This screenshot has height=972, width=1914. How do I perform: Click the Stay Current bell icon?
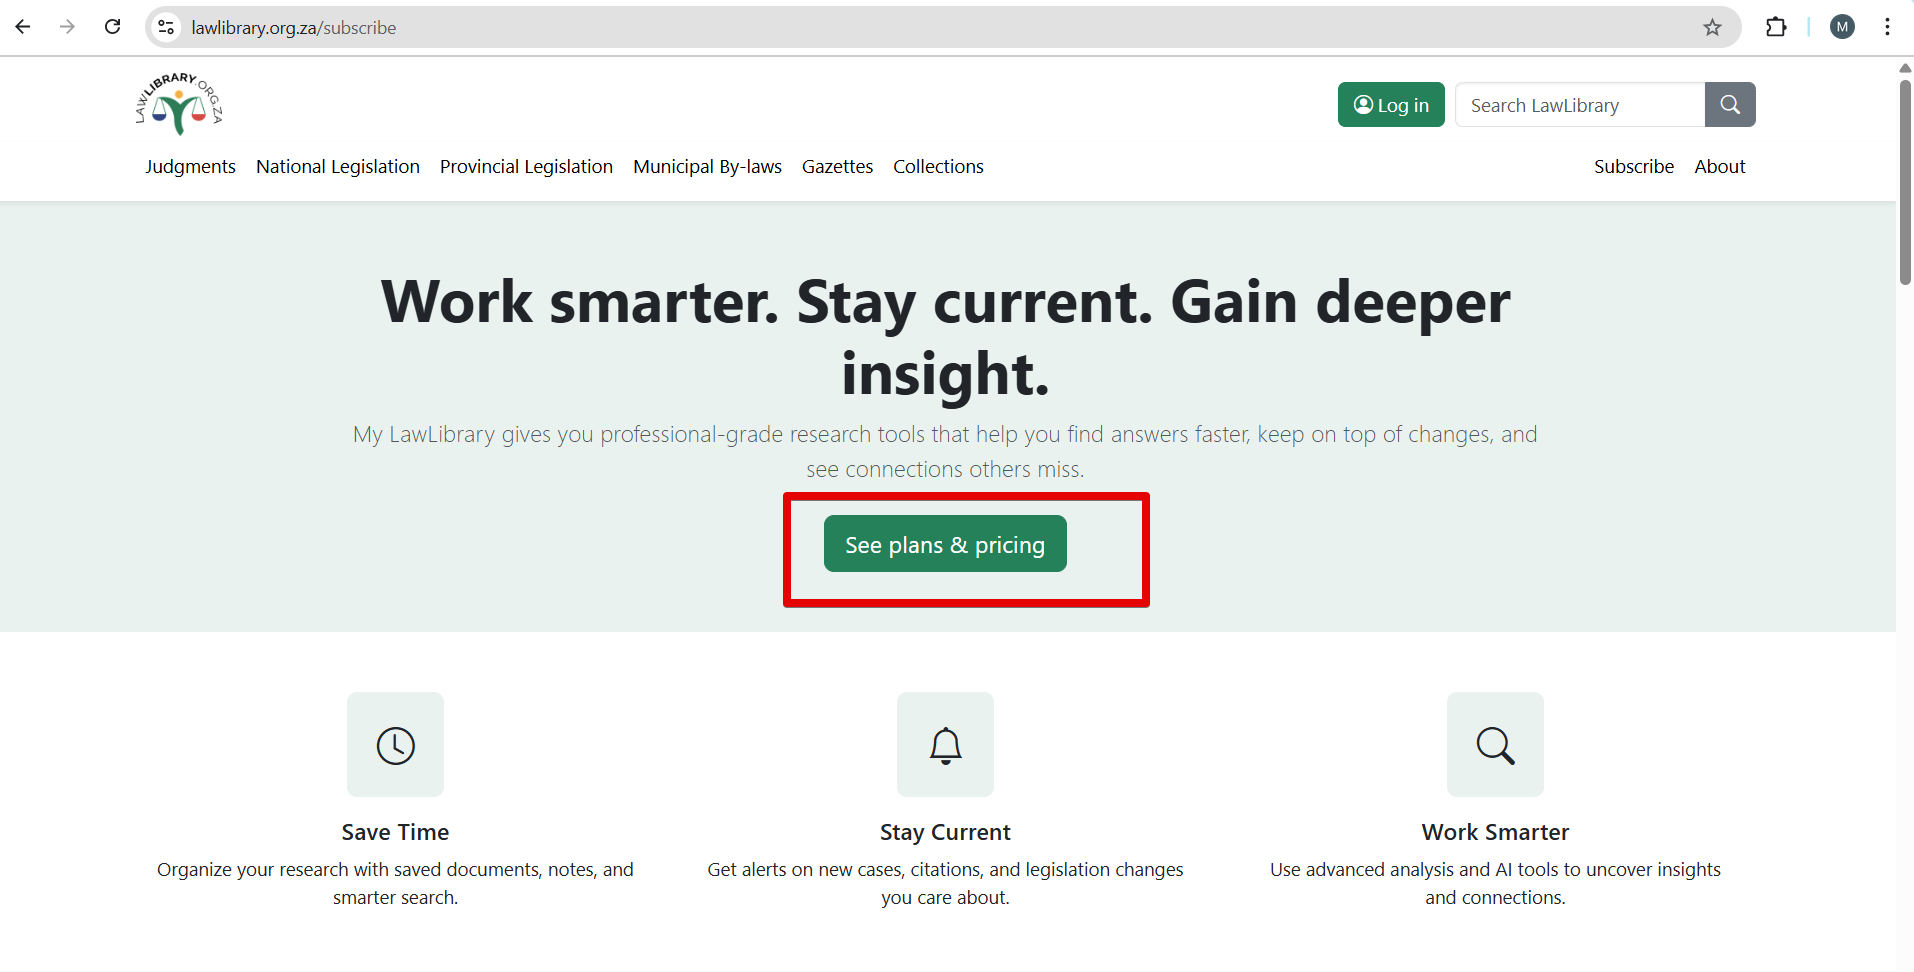[945, 745]
